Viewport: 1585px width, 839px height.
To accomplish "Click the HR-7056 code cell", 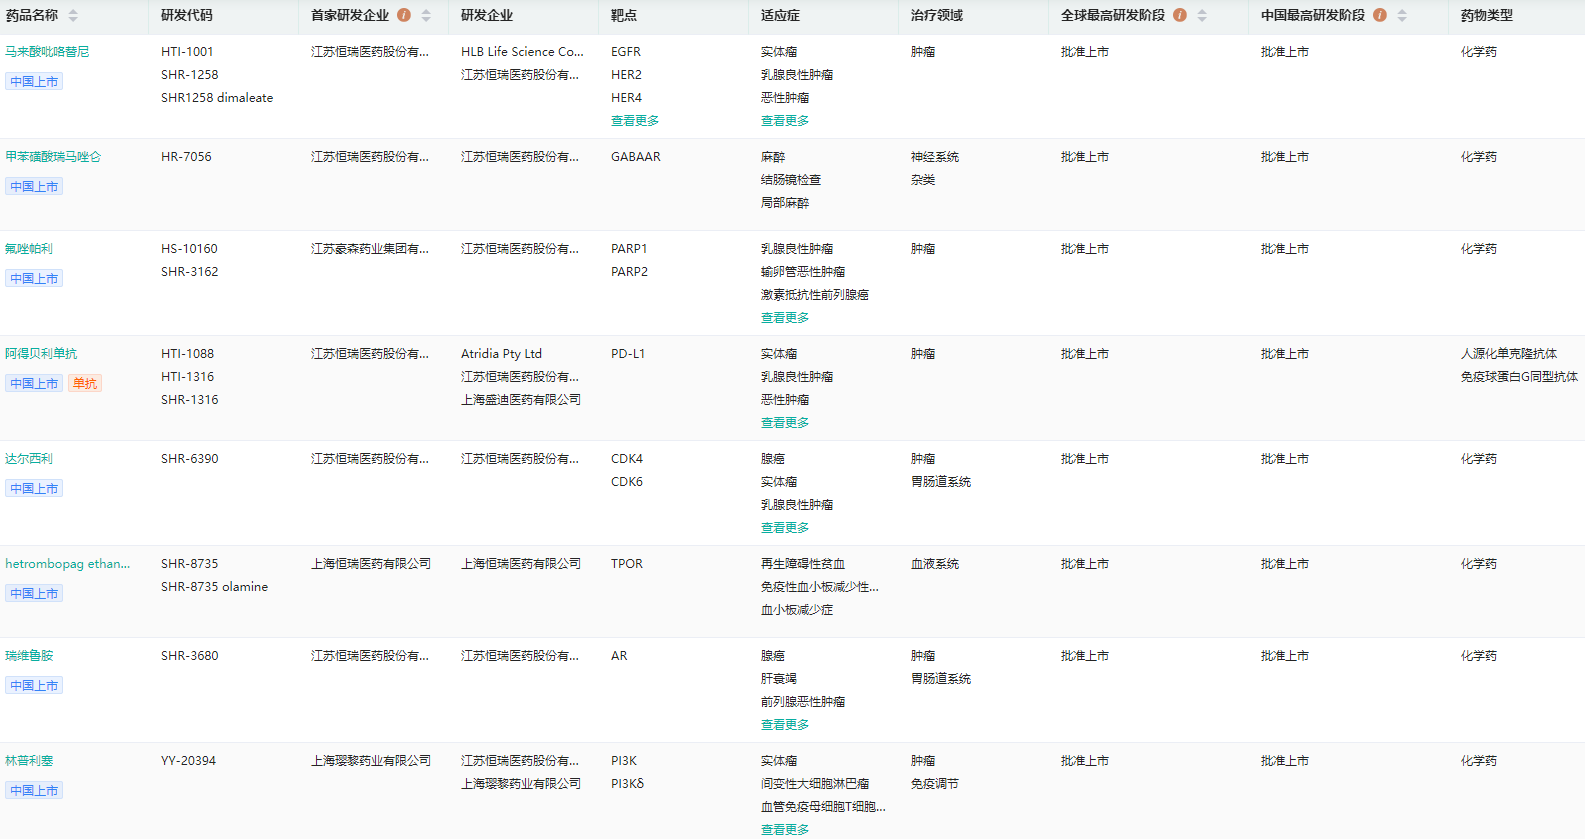I will coord(186,157).
